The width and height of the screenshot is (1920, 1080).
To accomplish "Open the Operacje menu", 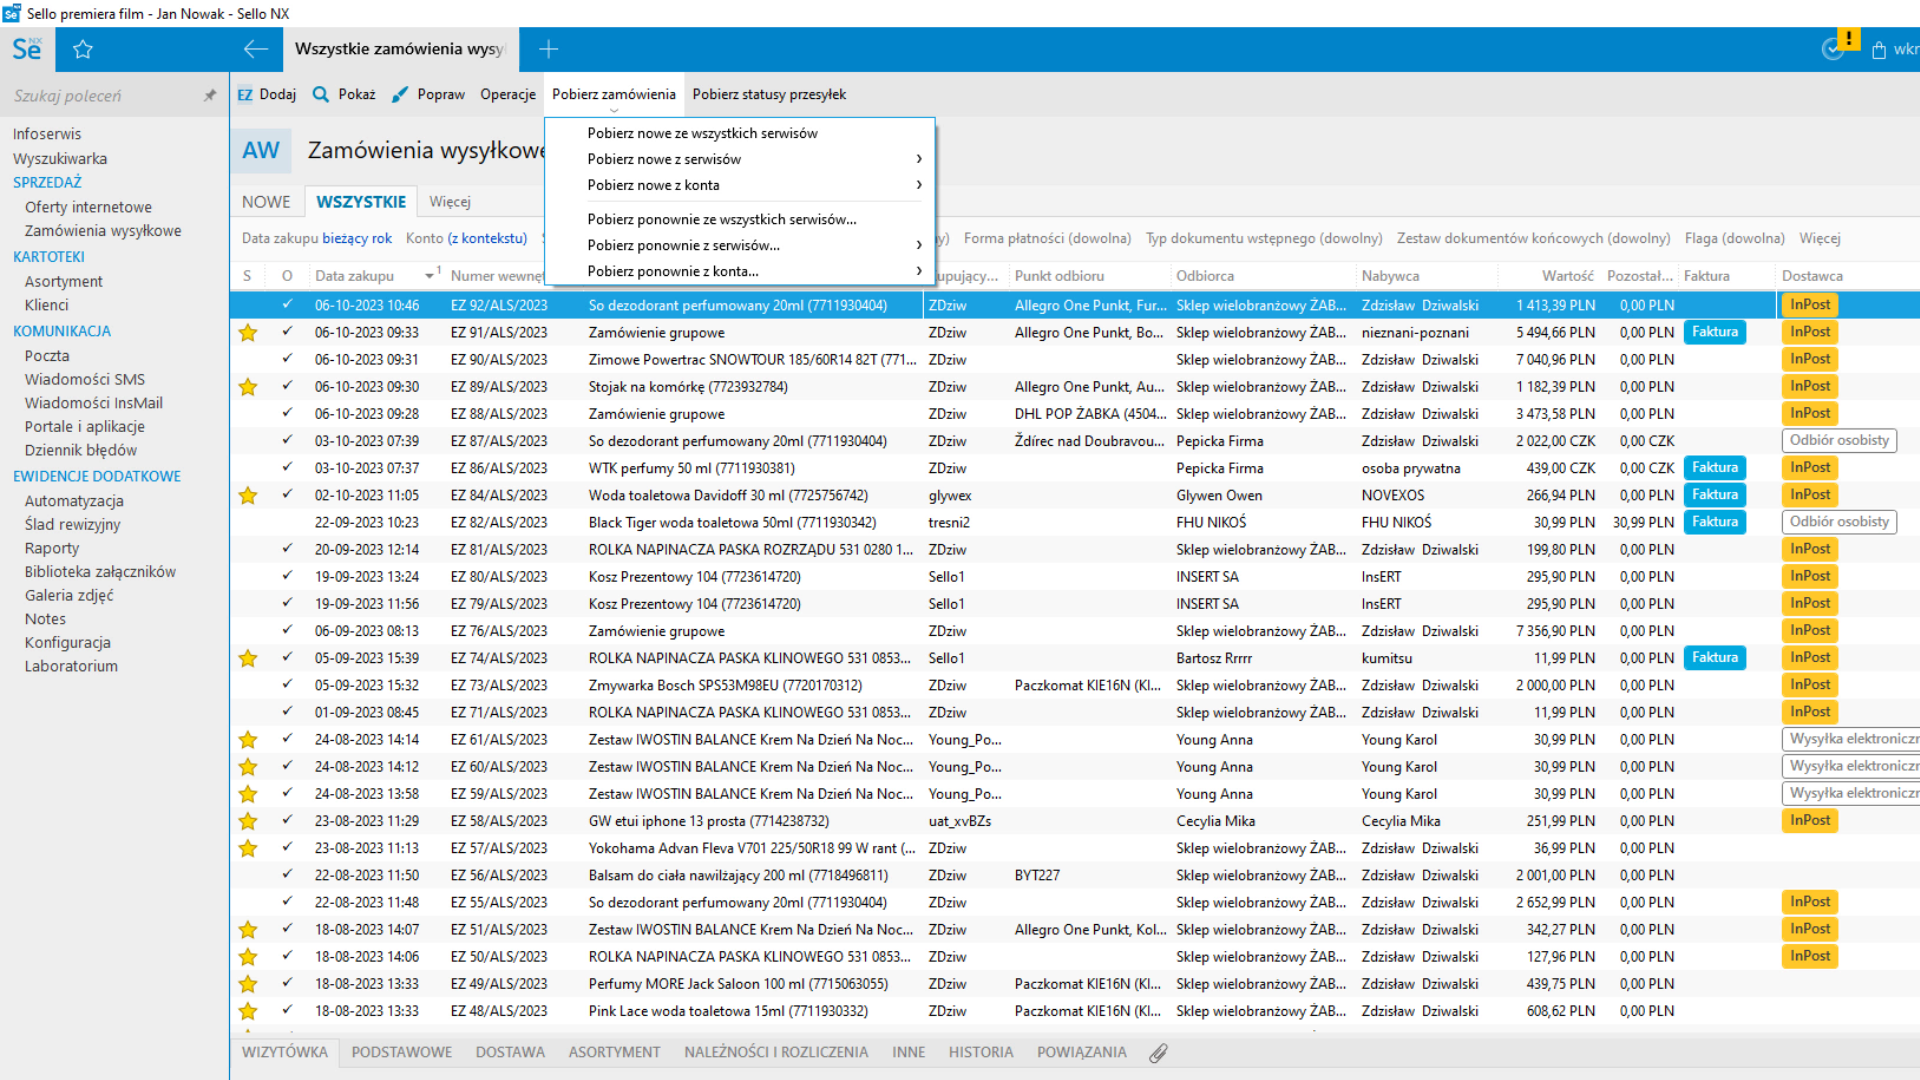I will click(x=508, y=94).
